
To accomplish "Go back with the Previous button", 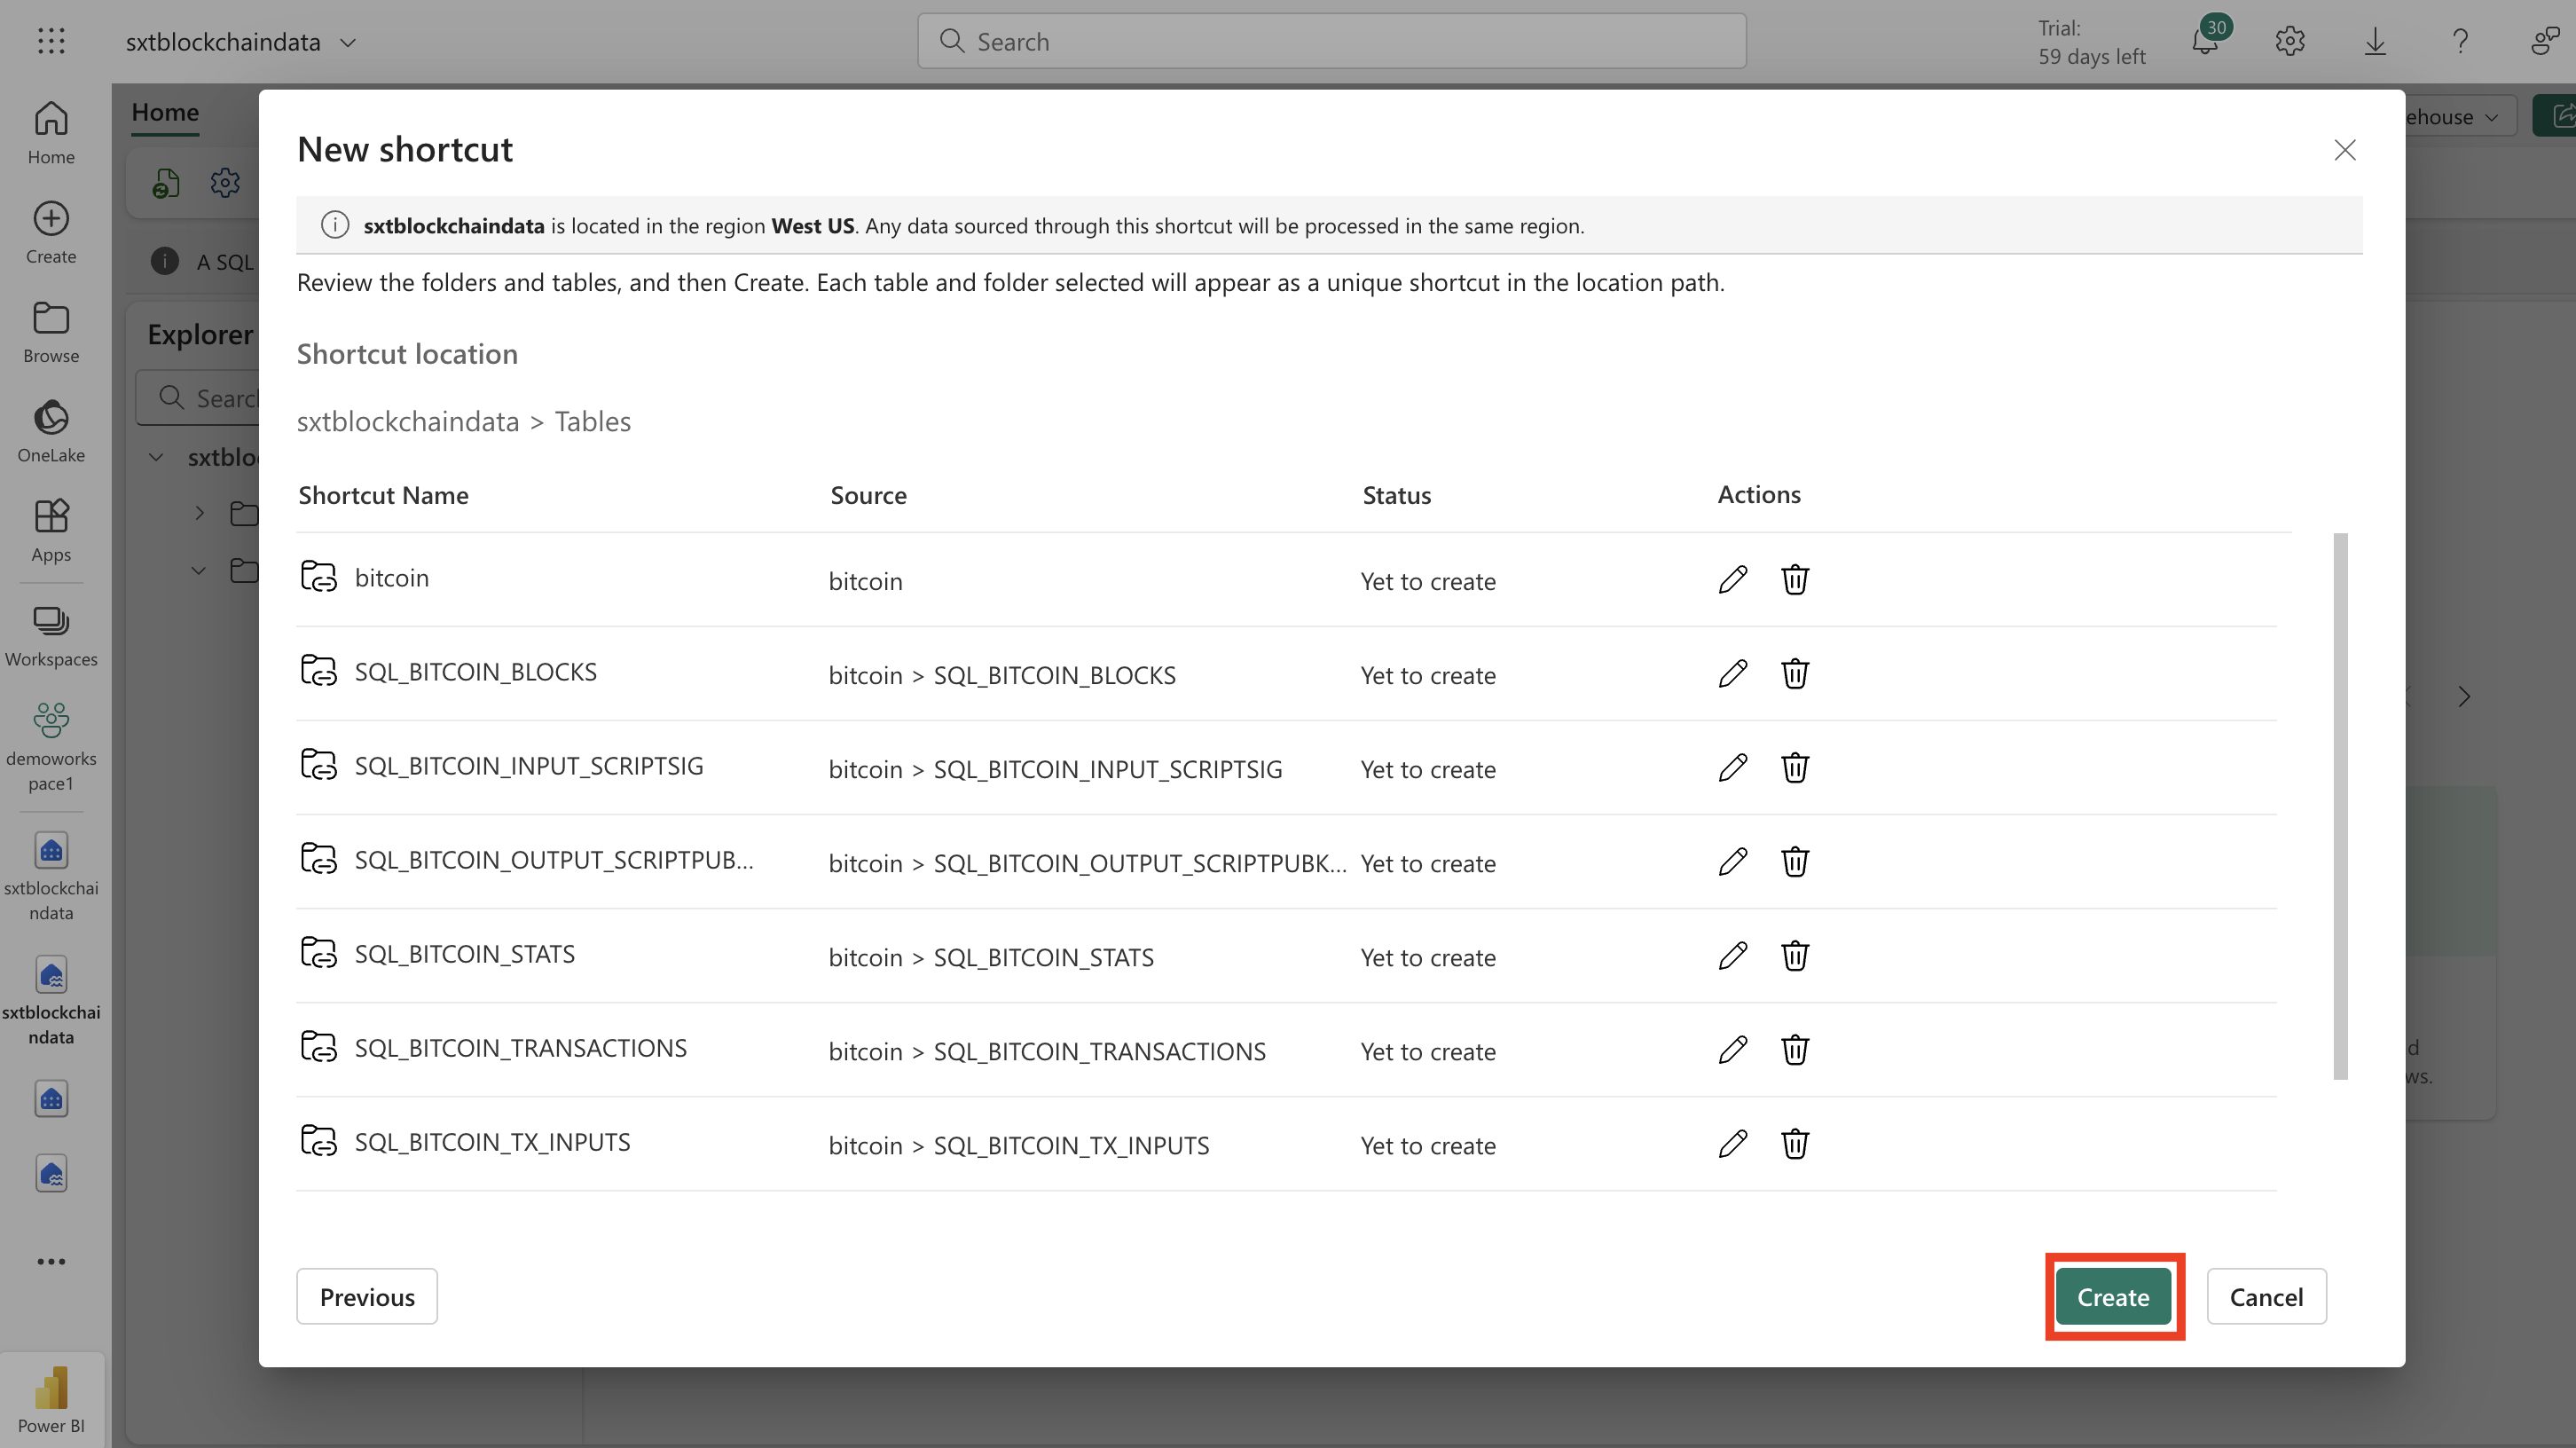I will (367, 1297).
